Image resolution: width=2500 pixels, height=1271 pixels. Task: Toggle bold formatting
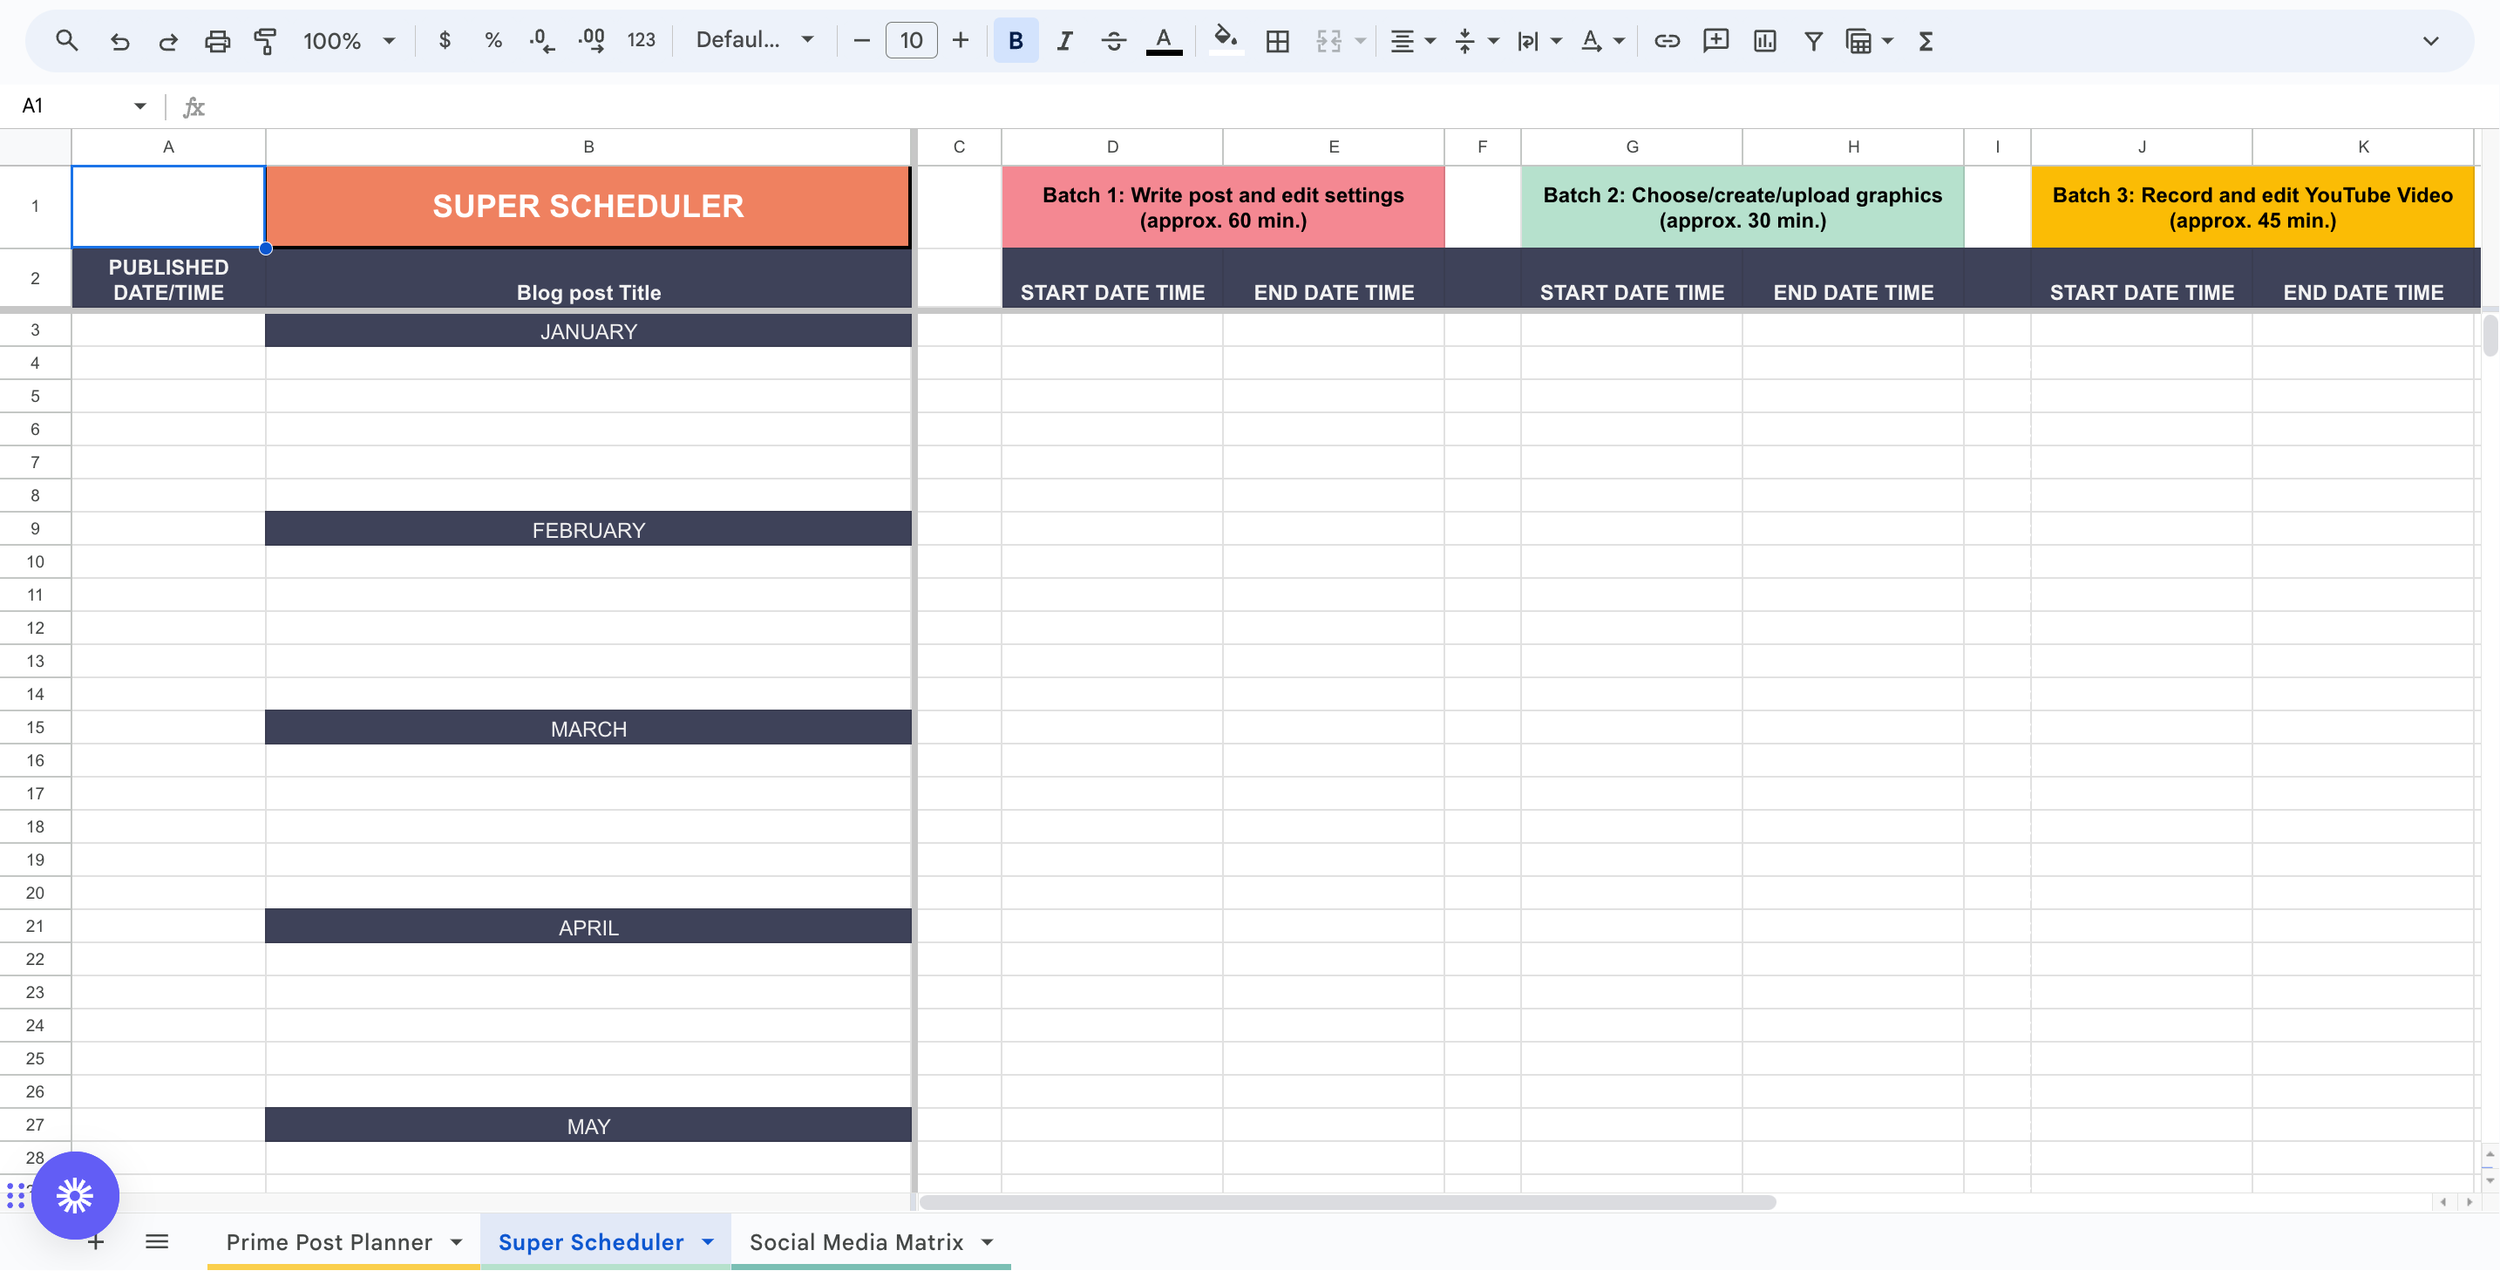pos(1015,40)
